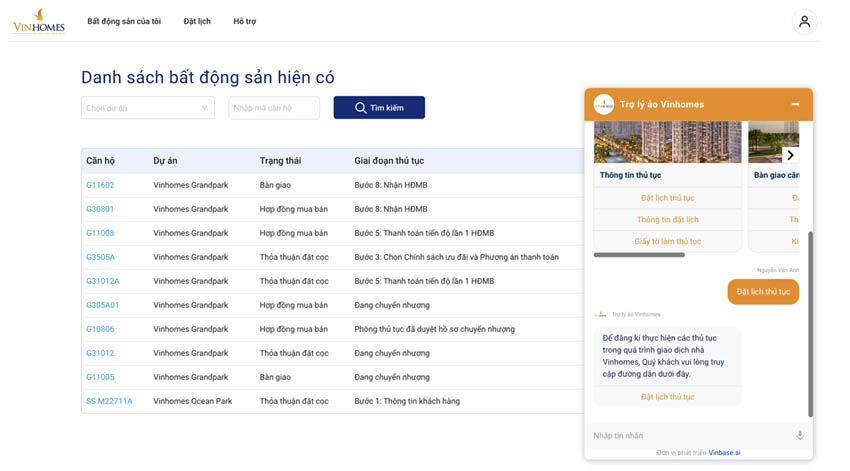Click 'Bước 3: Chọn Chính sách ưu đãi' cell
This screenshot has height=471, width=850.
(456, 257)
